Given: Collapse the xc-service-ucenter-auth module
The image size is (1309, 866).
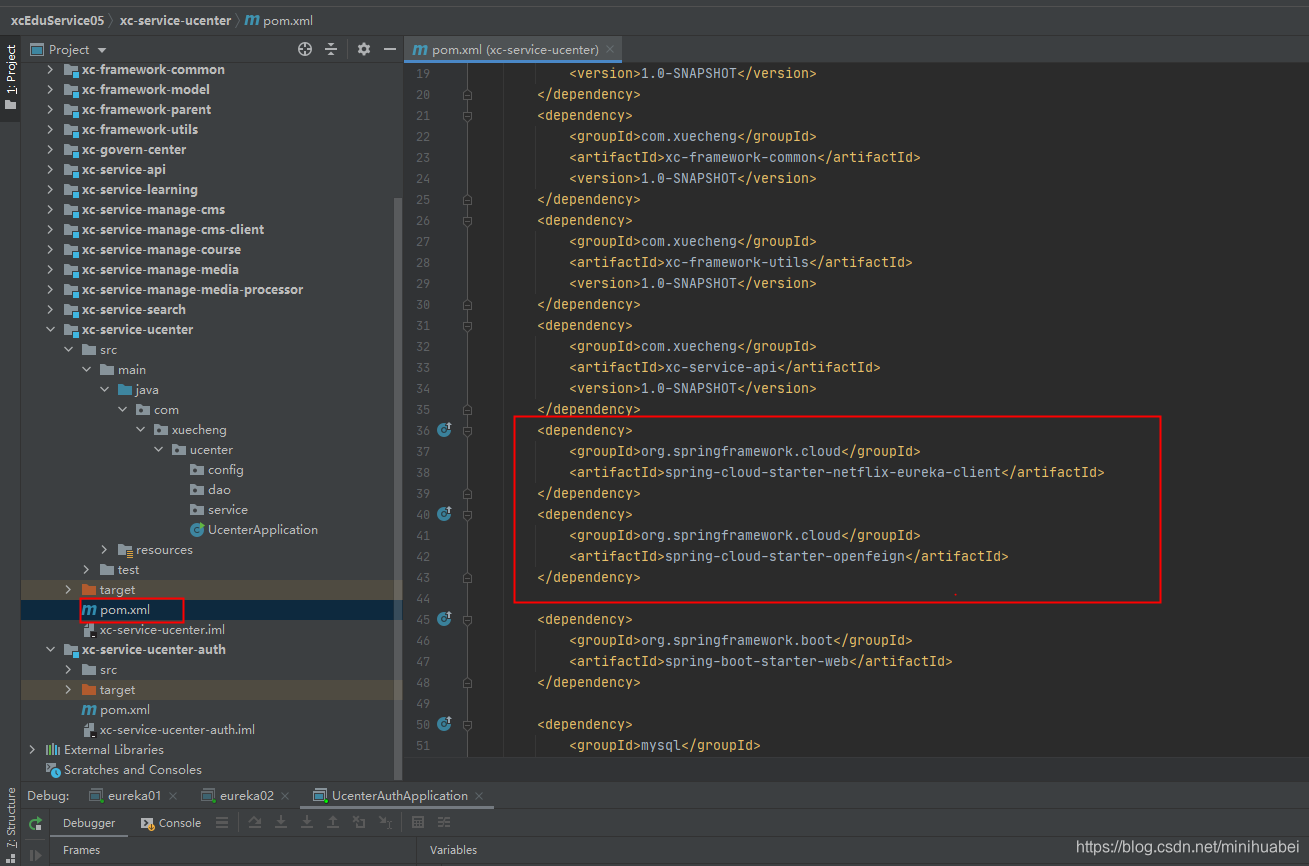Looking at the screenshot, I should (x=51, y=649).
